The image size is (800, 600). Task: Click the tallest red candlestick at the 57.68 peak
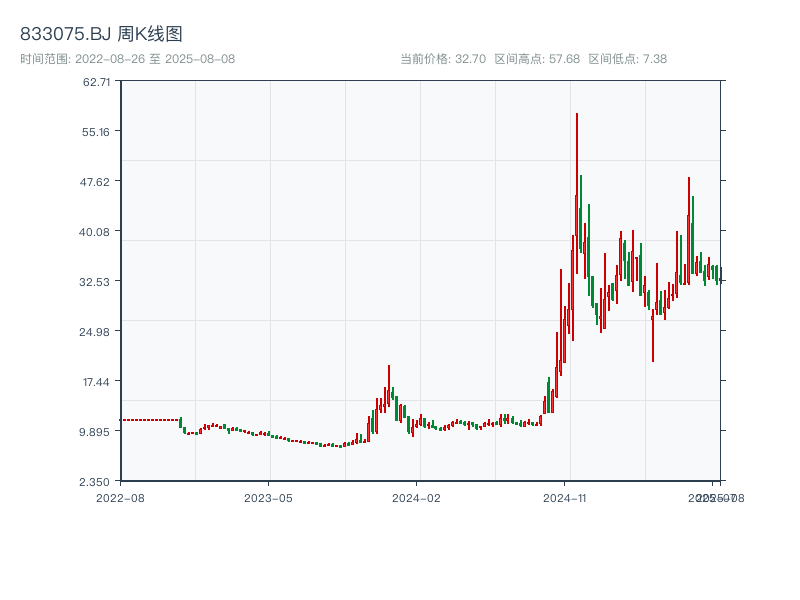(577, 193)
